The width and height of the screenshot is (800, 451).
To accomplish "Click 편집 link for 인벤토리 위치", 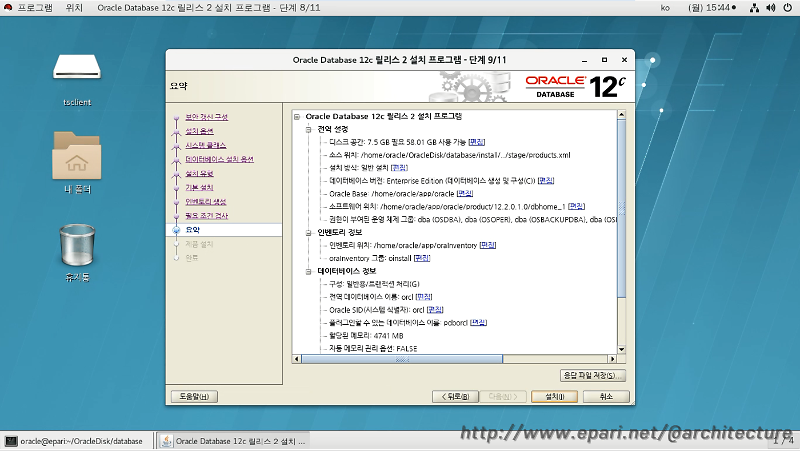I will point(488,245).
